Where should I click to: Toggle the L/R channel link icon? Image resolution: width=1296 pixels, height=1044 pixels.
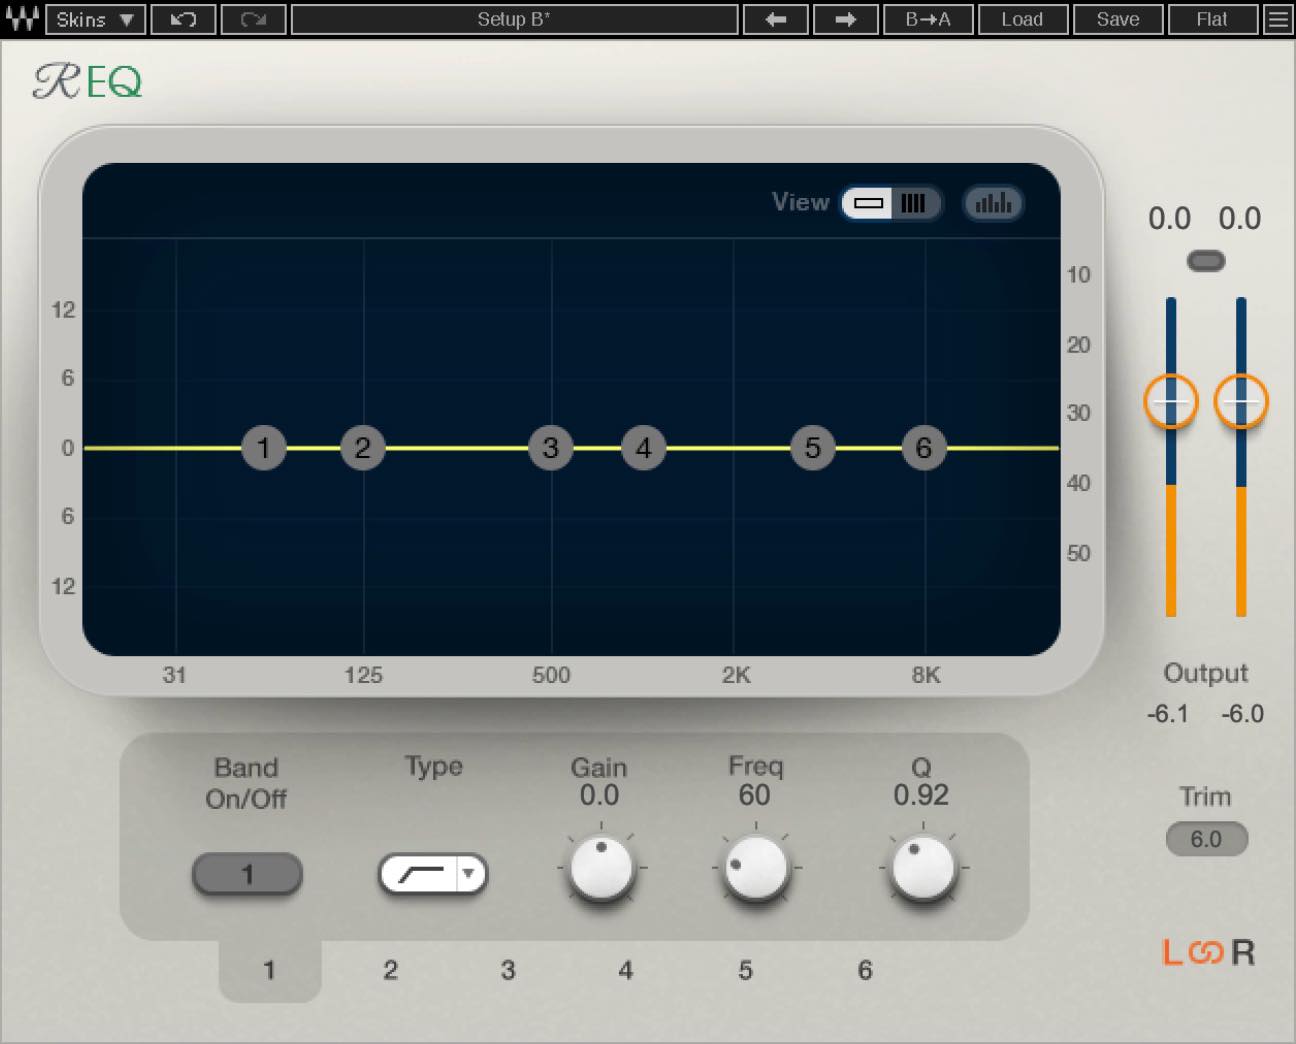click(x=1207, y=952)
